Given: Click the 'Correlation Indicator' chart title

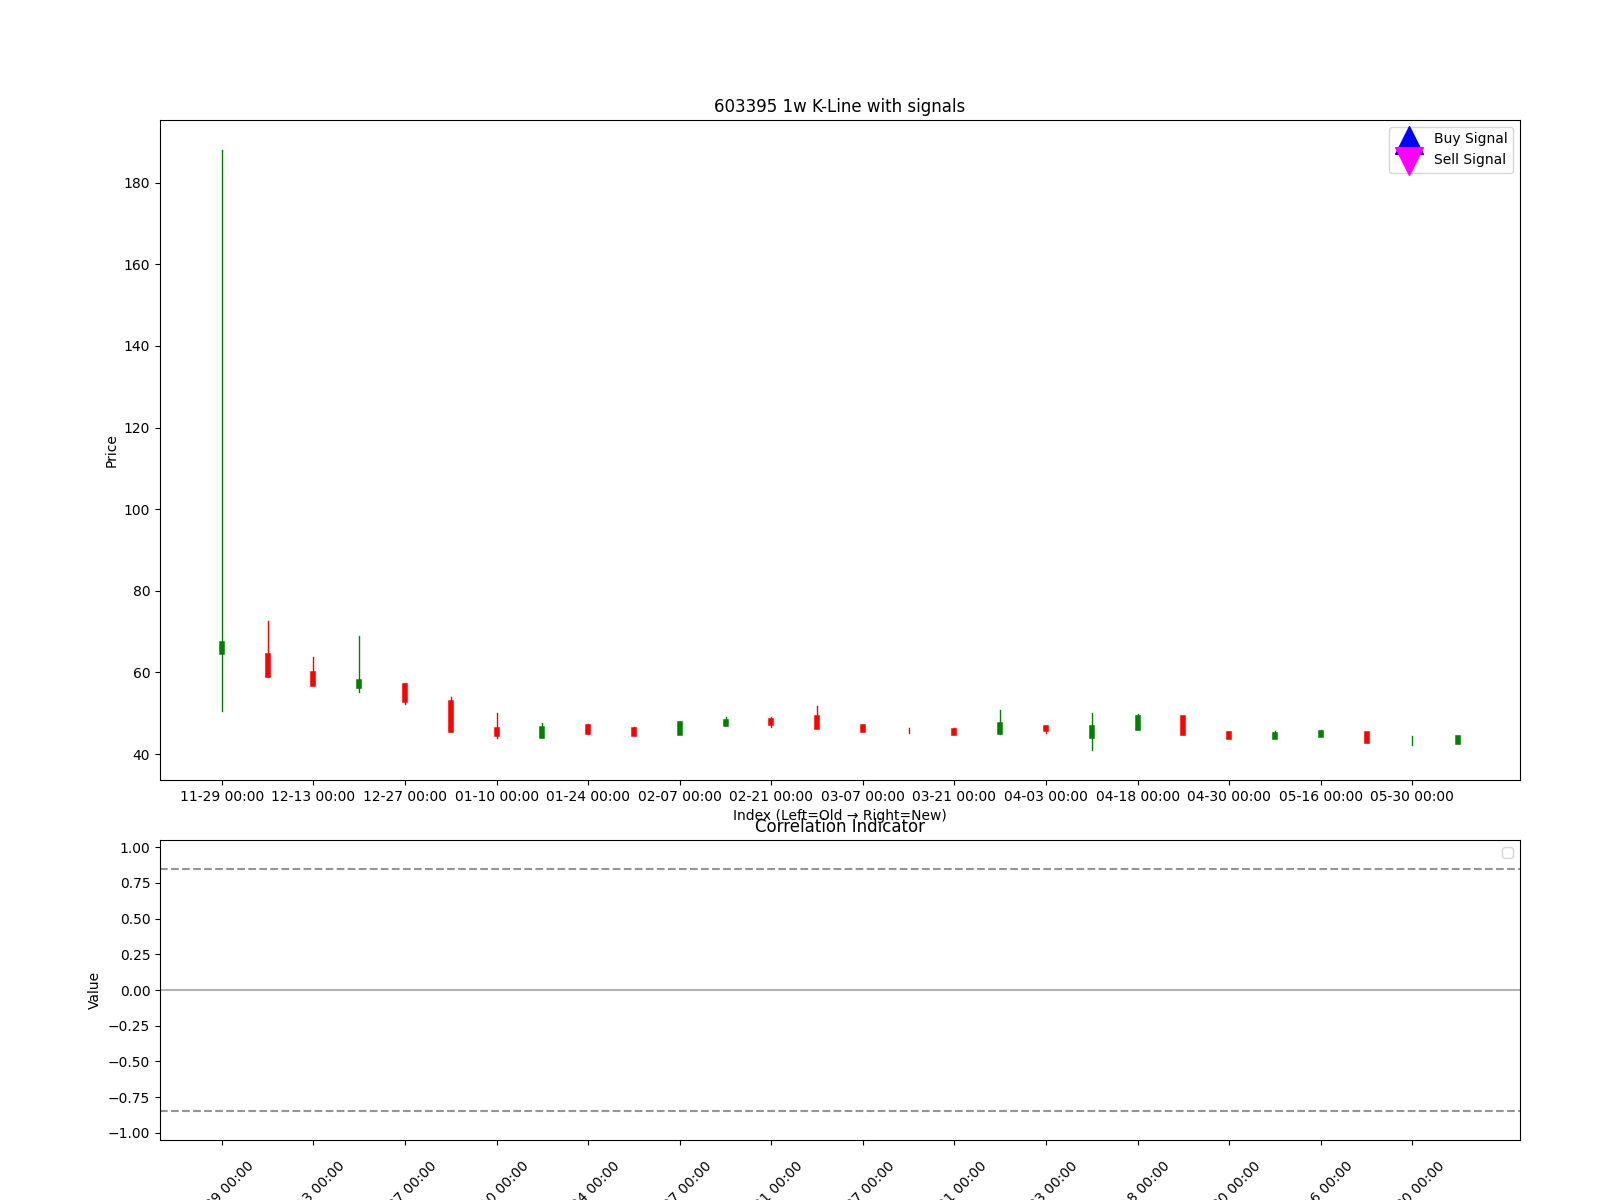Looking at the screenshot, I should point(839,826).
